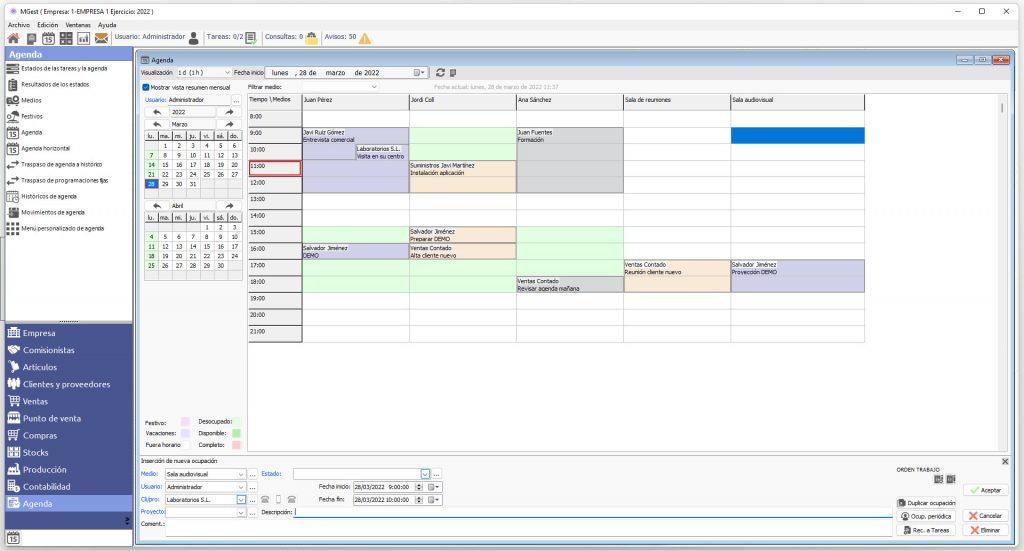Click the Administrador user silhouette icon
This screenshot has width=1024, height=551.
[x=193, y=39]
